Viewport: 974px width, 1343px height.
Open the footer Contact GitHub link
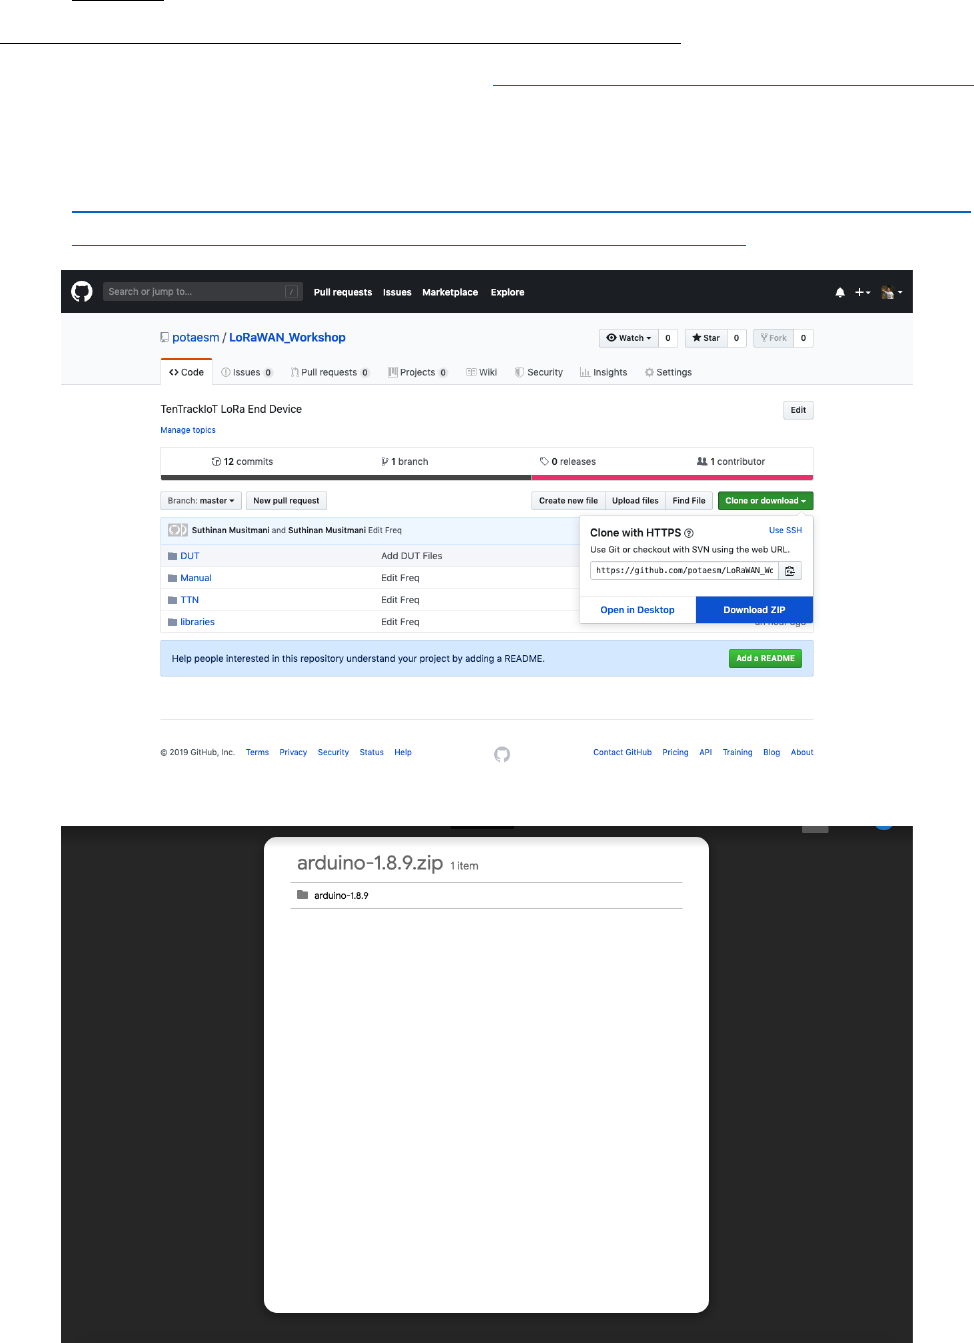coord(622,752)
